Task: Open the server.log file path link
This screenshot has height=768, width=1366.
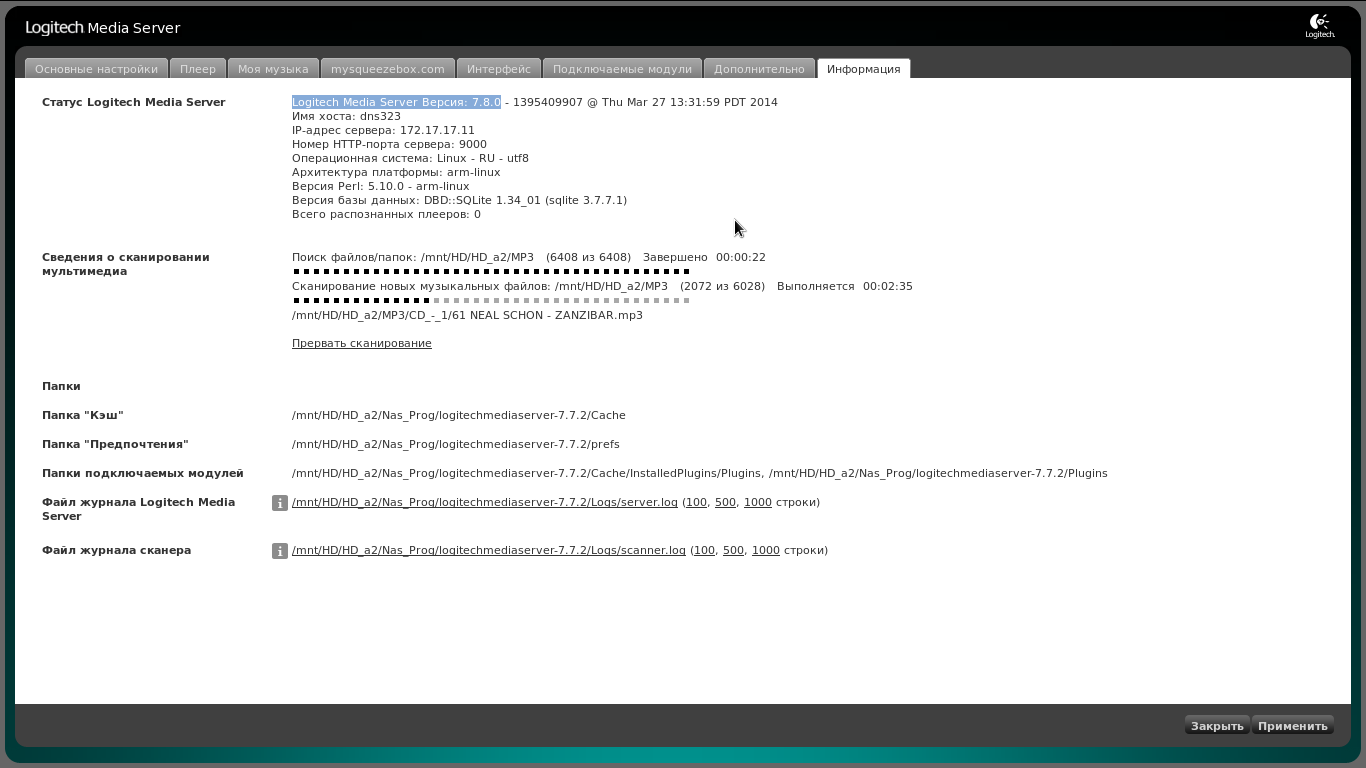Action: (485, 502)
